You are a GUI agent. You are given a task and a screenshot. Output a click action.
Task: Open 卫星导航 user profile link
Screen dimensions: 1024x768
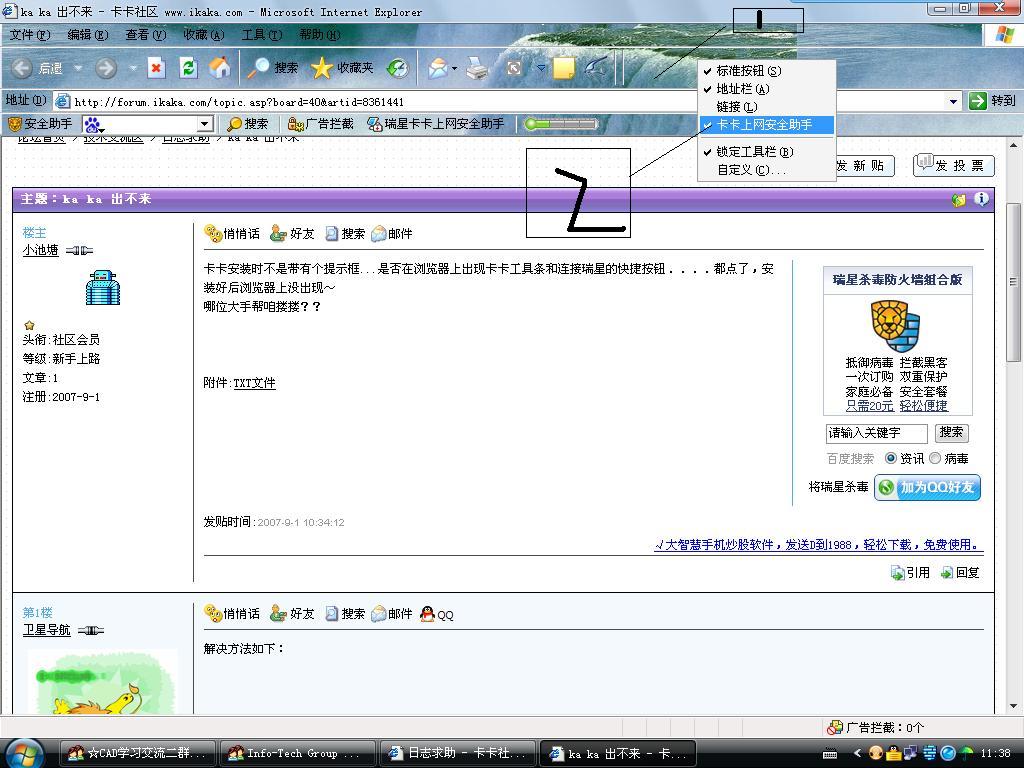pyautogui.click(x=46, y=630)
